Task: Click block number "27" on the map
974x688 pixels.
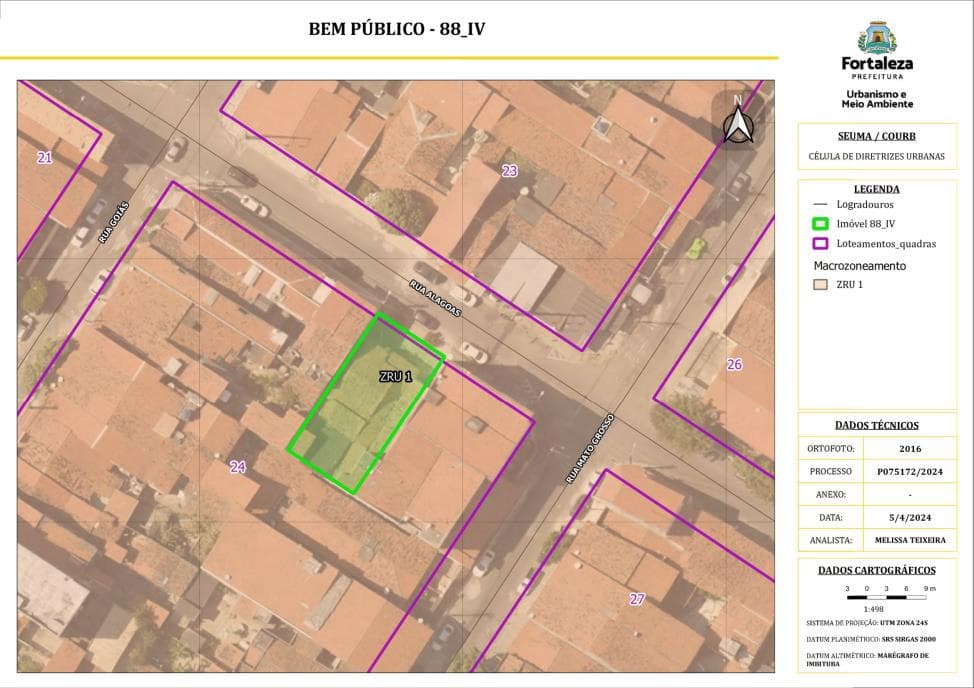Action: (x=637, y=599)
